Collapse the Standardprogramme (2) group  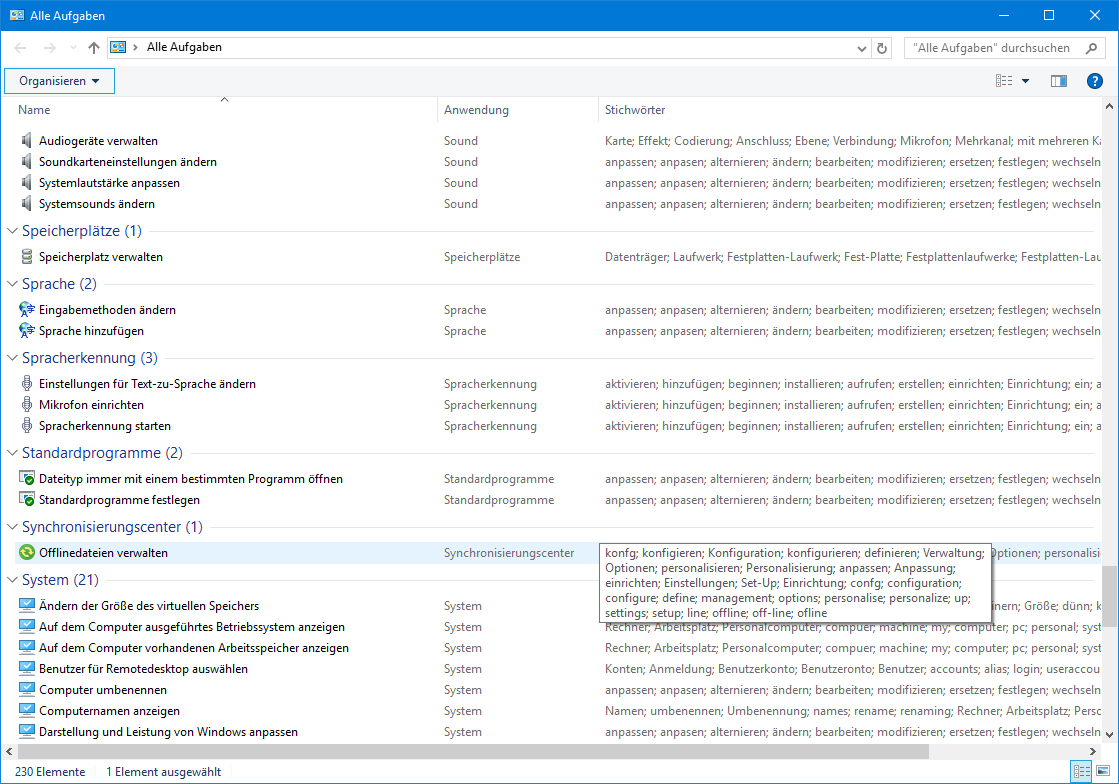(12, 452)
